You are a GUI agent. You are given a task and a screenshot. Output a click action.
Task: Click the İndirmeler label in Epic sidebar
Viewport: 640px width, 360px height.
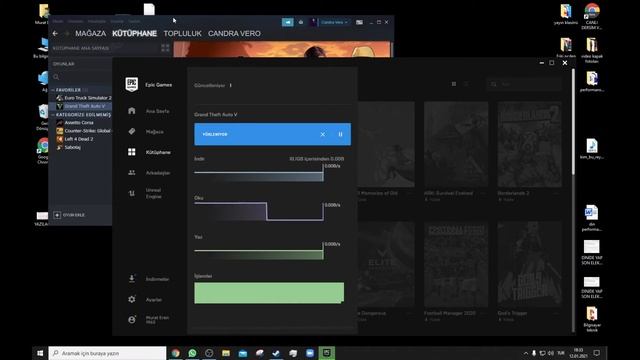click(158, 279)
